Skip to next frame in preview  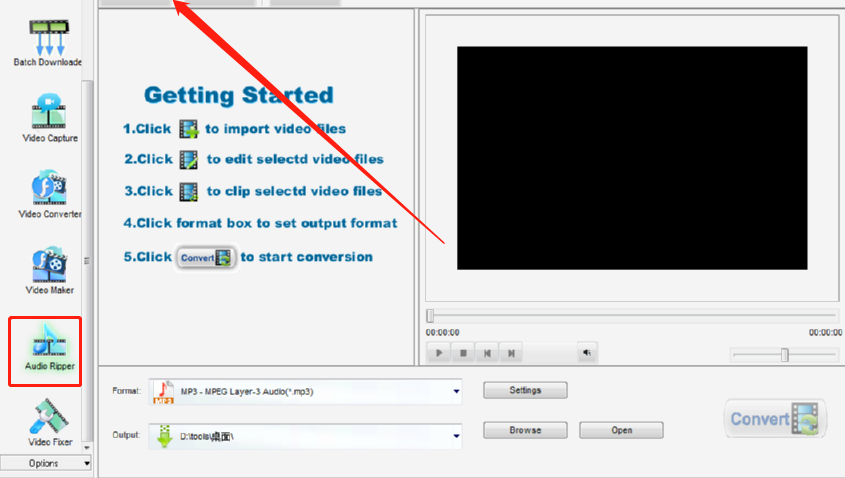511,353
